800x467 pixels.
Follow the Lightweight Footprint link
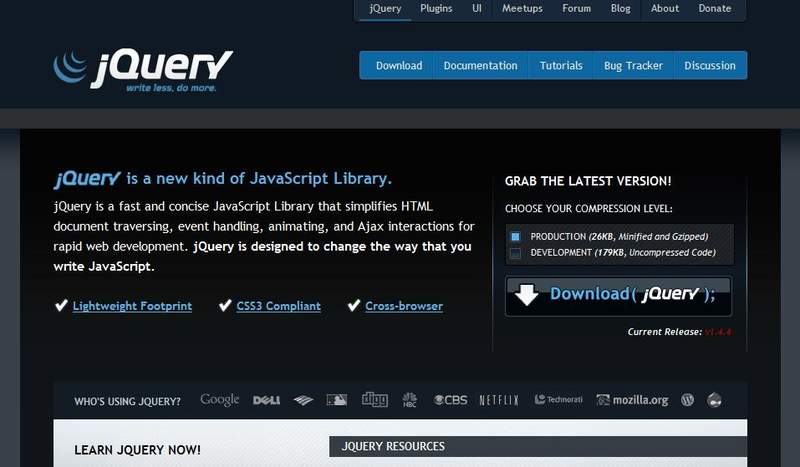(x=132, y=306)
